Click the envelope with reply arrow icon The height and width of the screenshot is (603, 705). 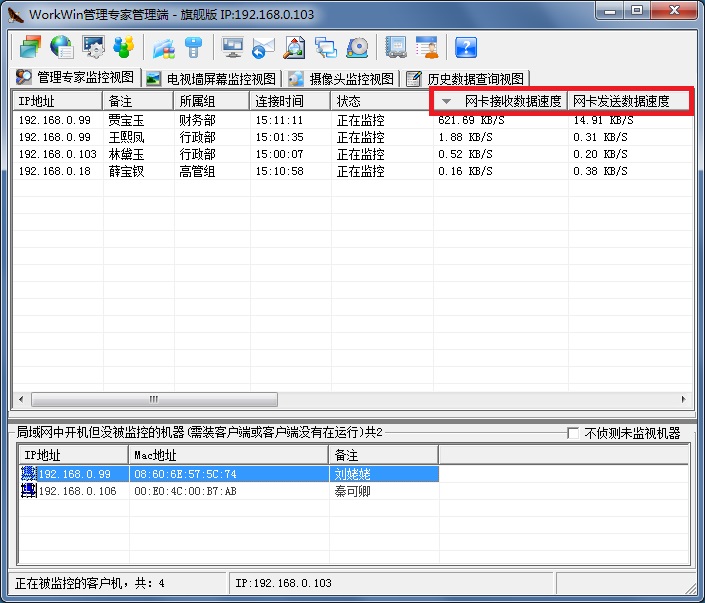(x=263, y=48)
